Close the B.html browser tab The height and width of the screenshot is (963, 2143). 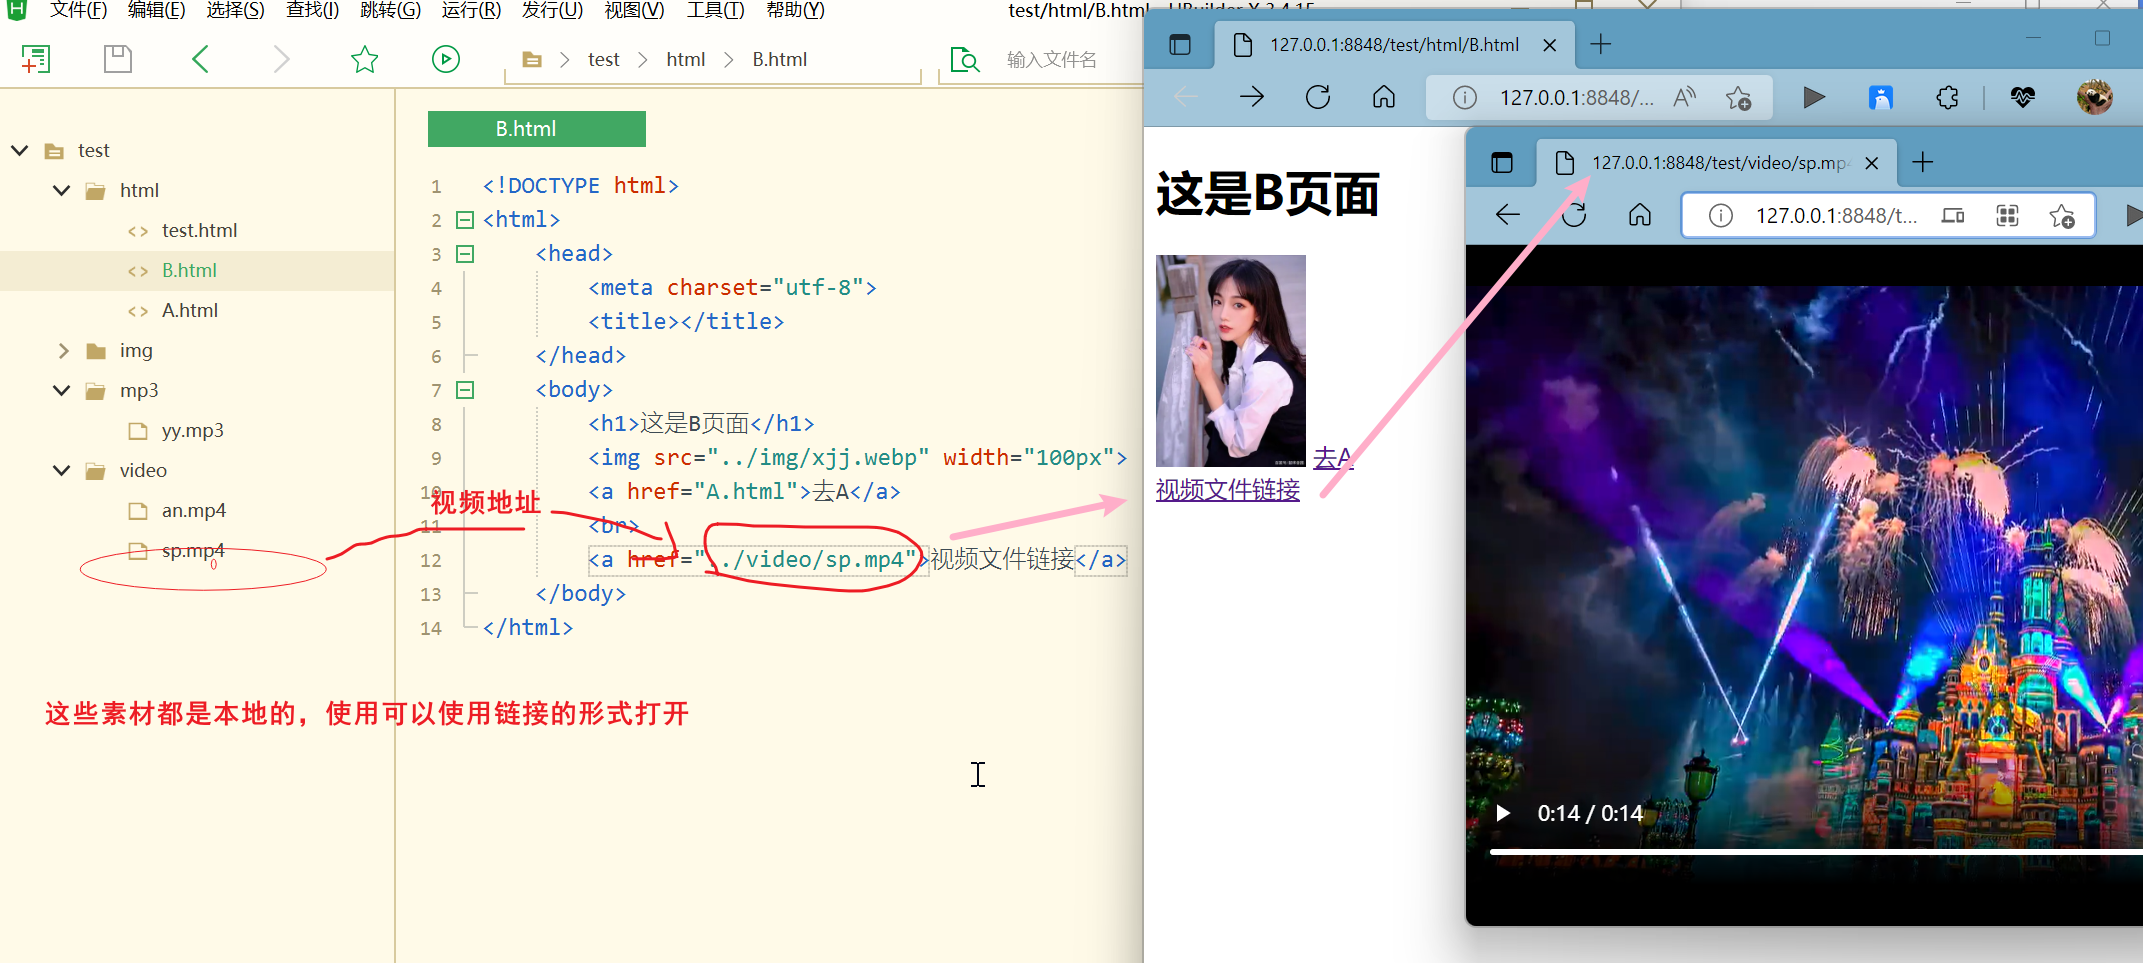[x=1550, y=45]
